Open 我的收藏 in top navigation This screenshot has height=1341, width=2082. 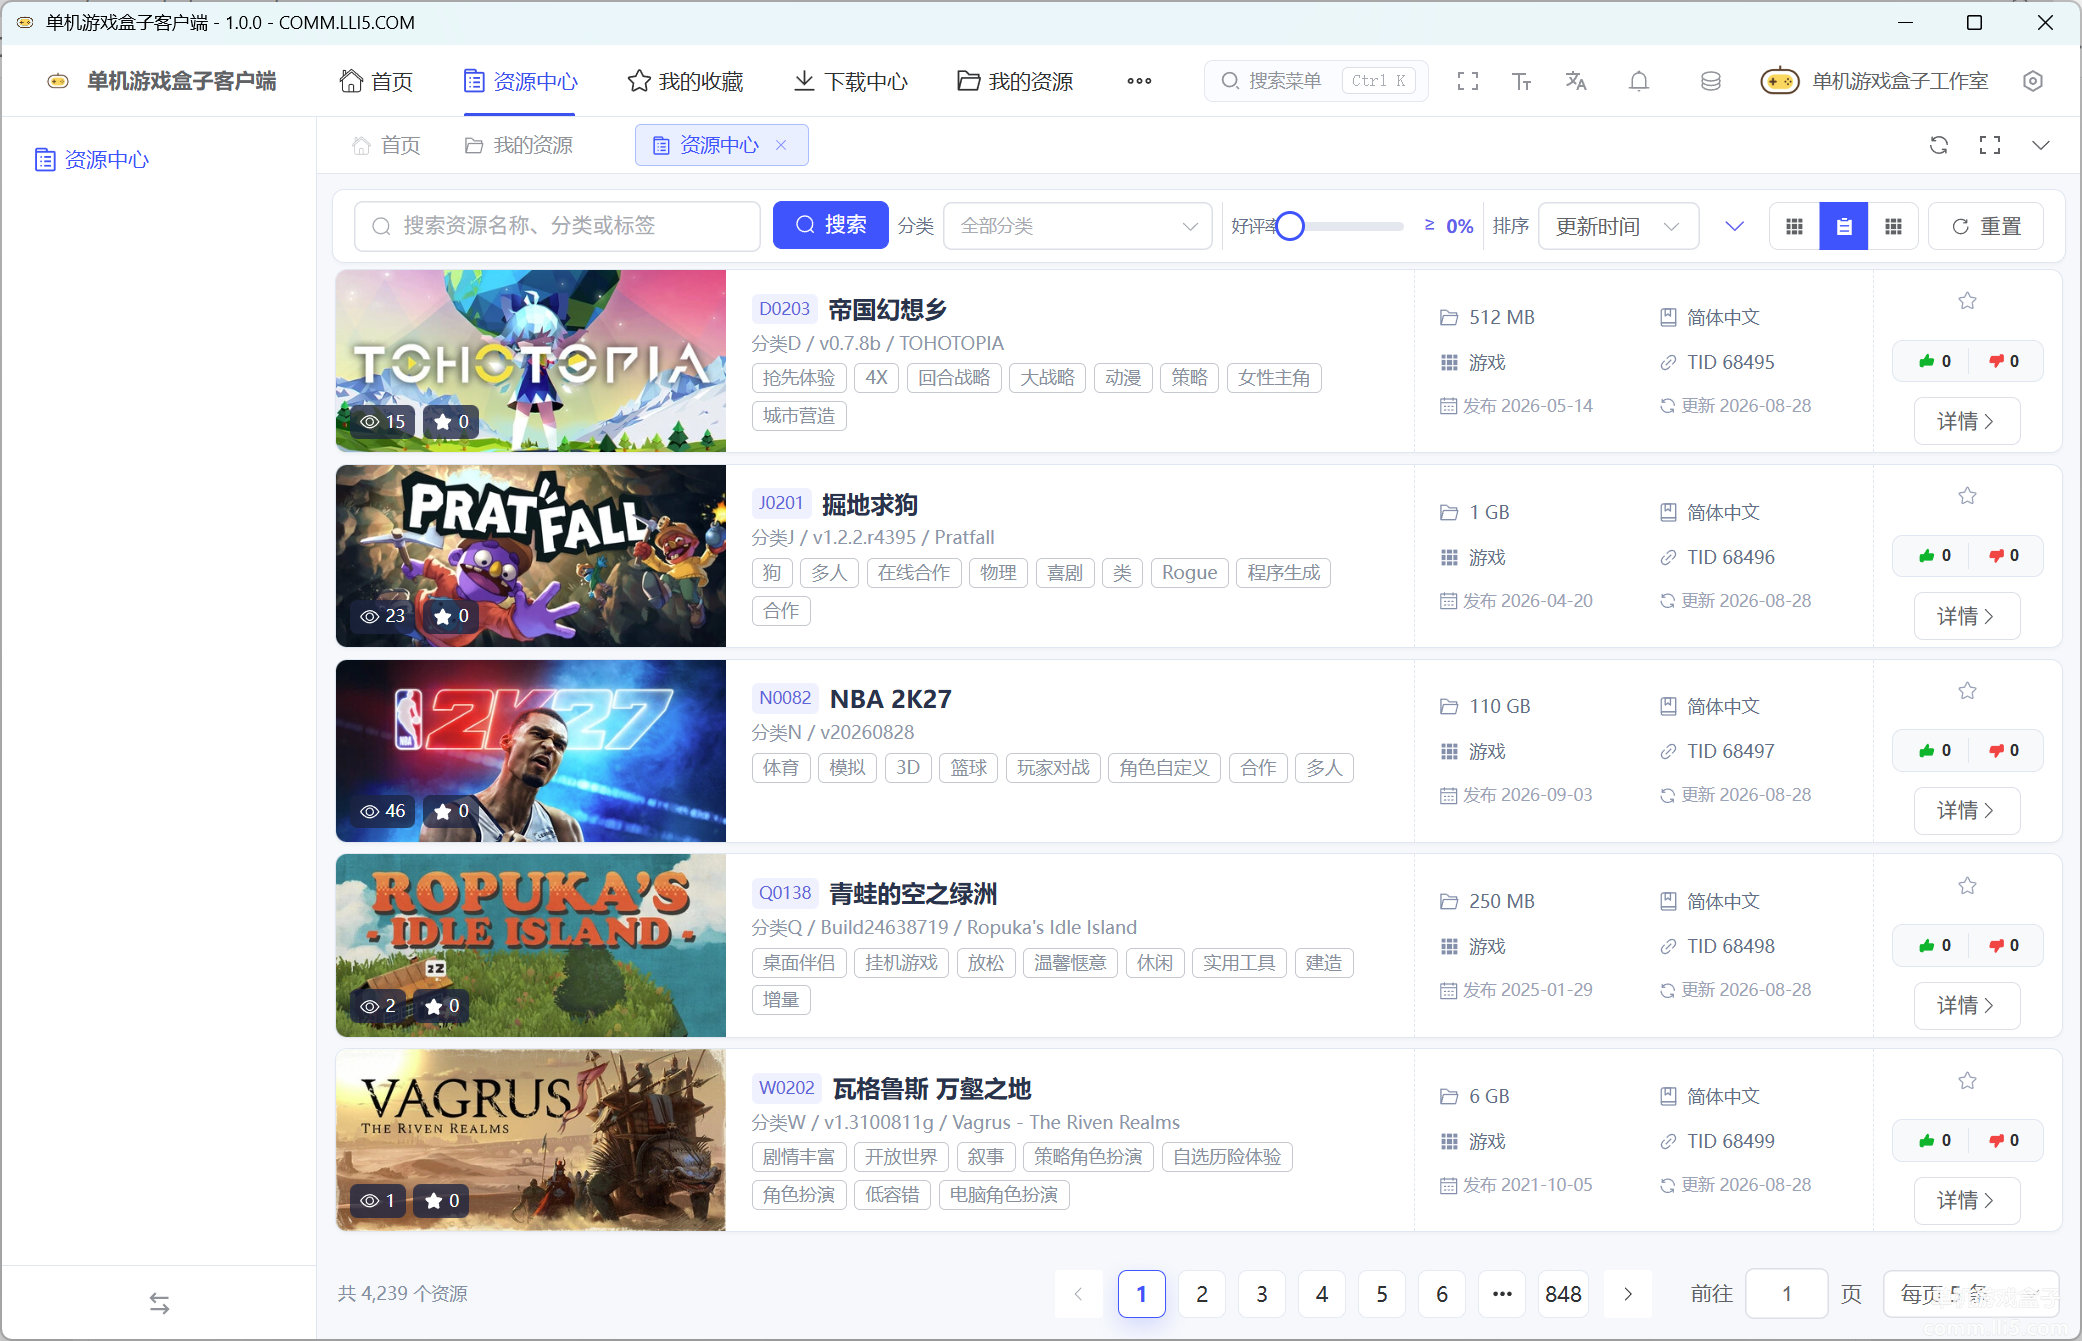pos(685,81)
